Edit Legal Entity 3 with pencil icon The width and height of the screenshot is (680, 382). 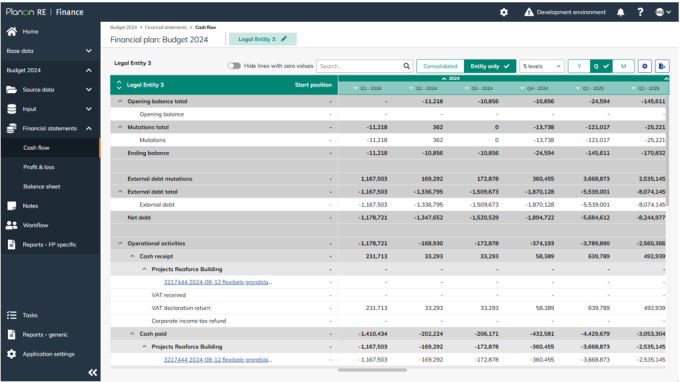tap(284, 39)
